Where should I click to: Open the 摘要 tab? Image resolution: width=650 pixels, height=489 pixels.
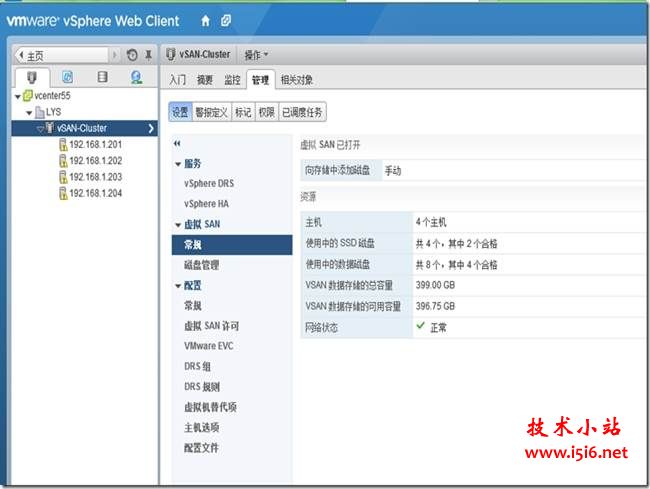(x=204, y=80)
